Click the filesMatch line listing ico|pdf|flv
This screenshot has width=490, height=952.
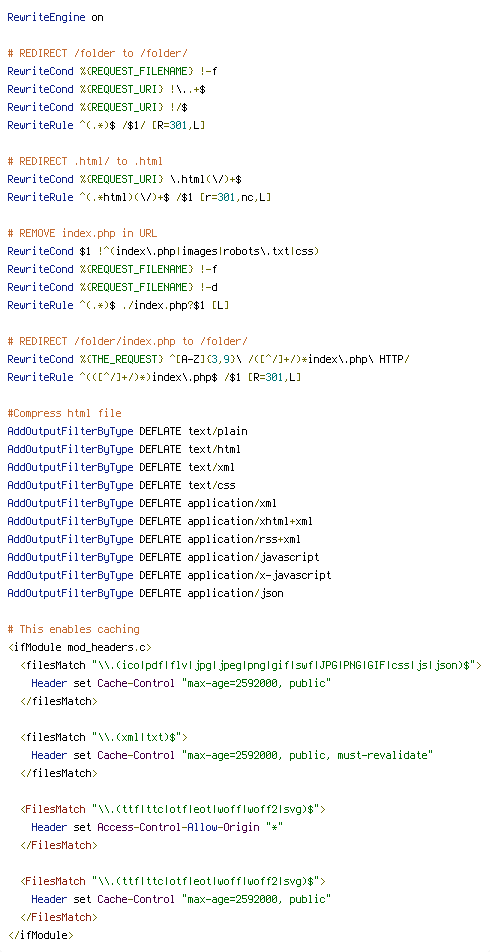point(251,665)
